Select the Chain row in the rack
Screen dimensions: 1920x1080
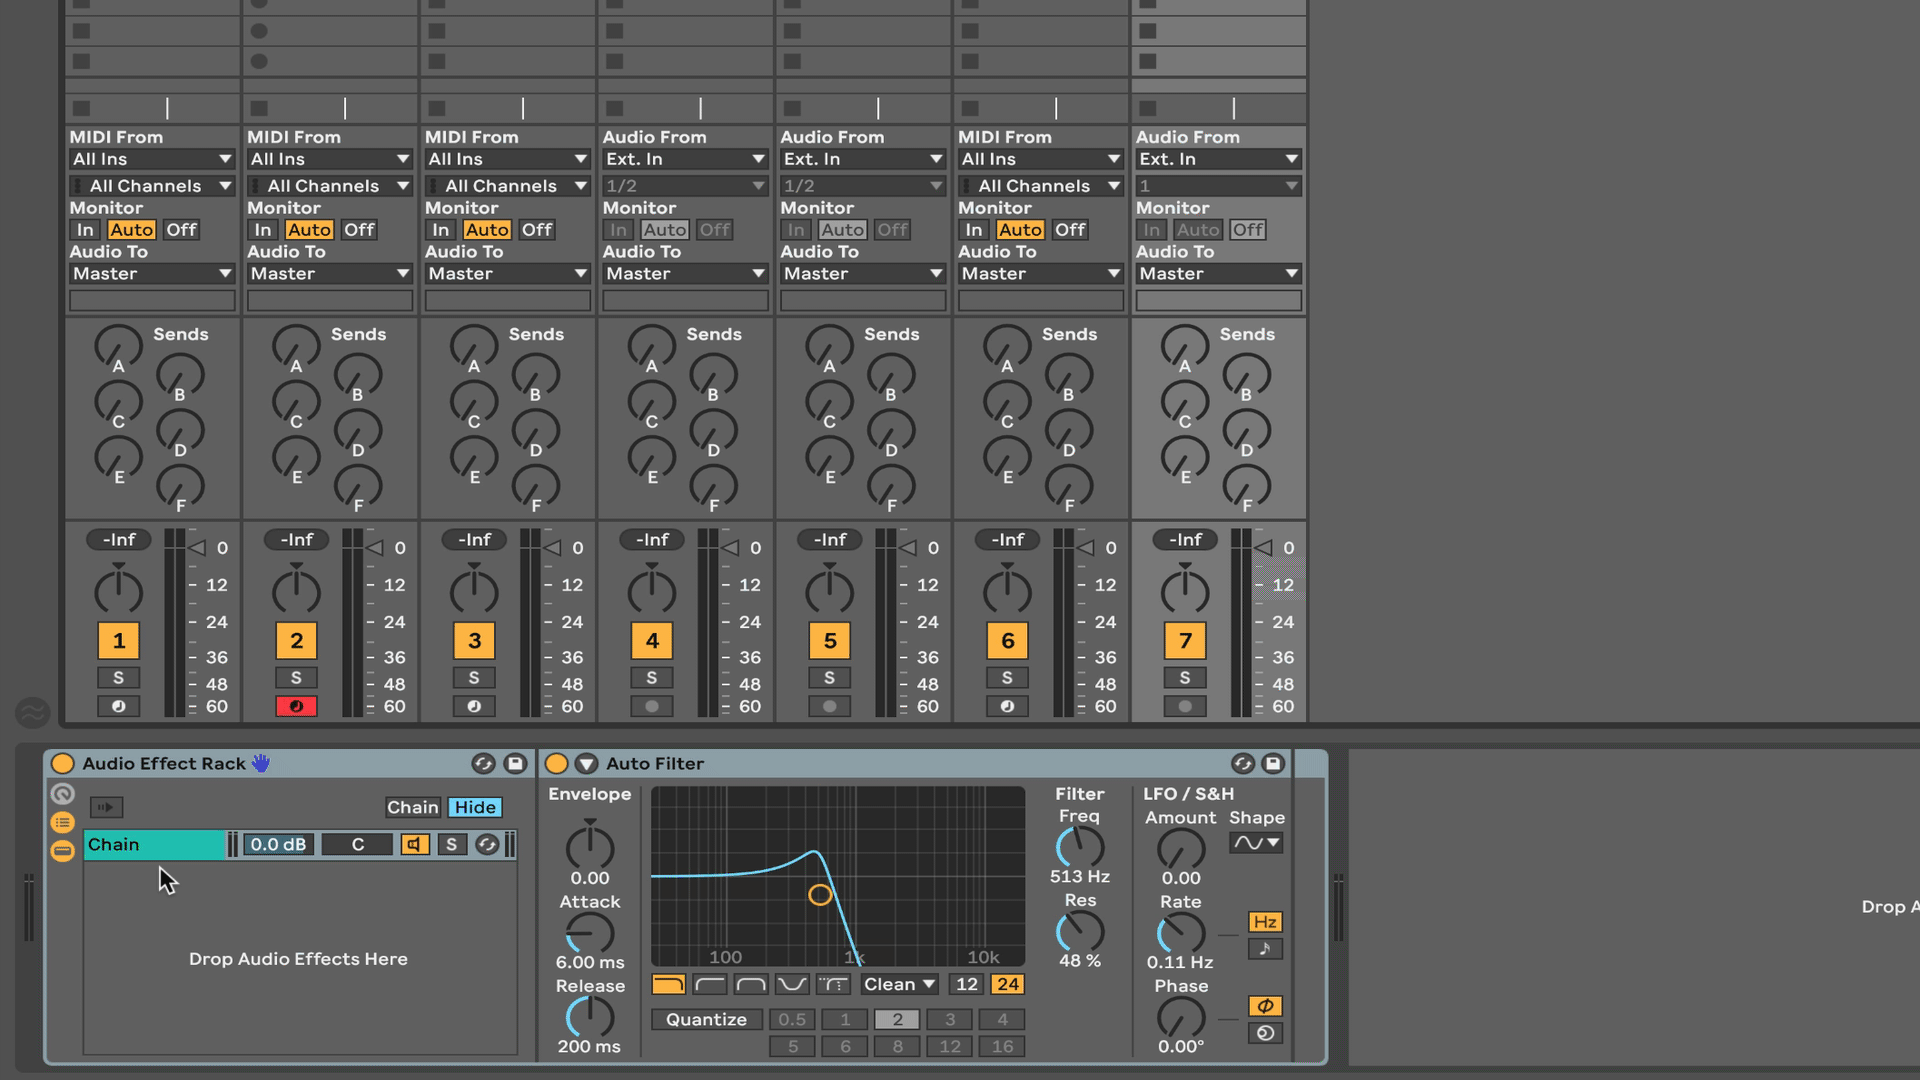click(155, 845)
